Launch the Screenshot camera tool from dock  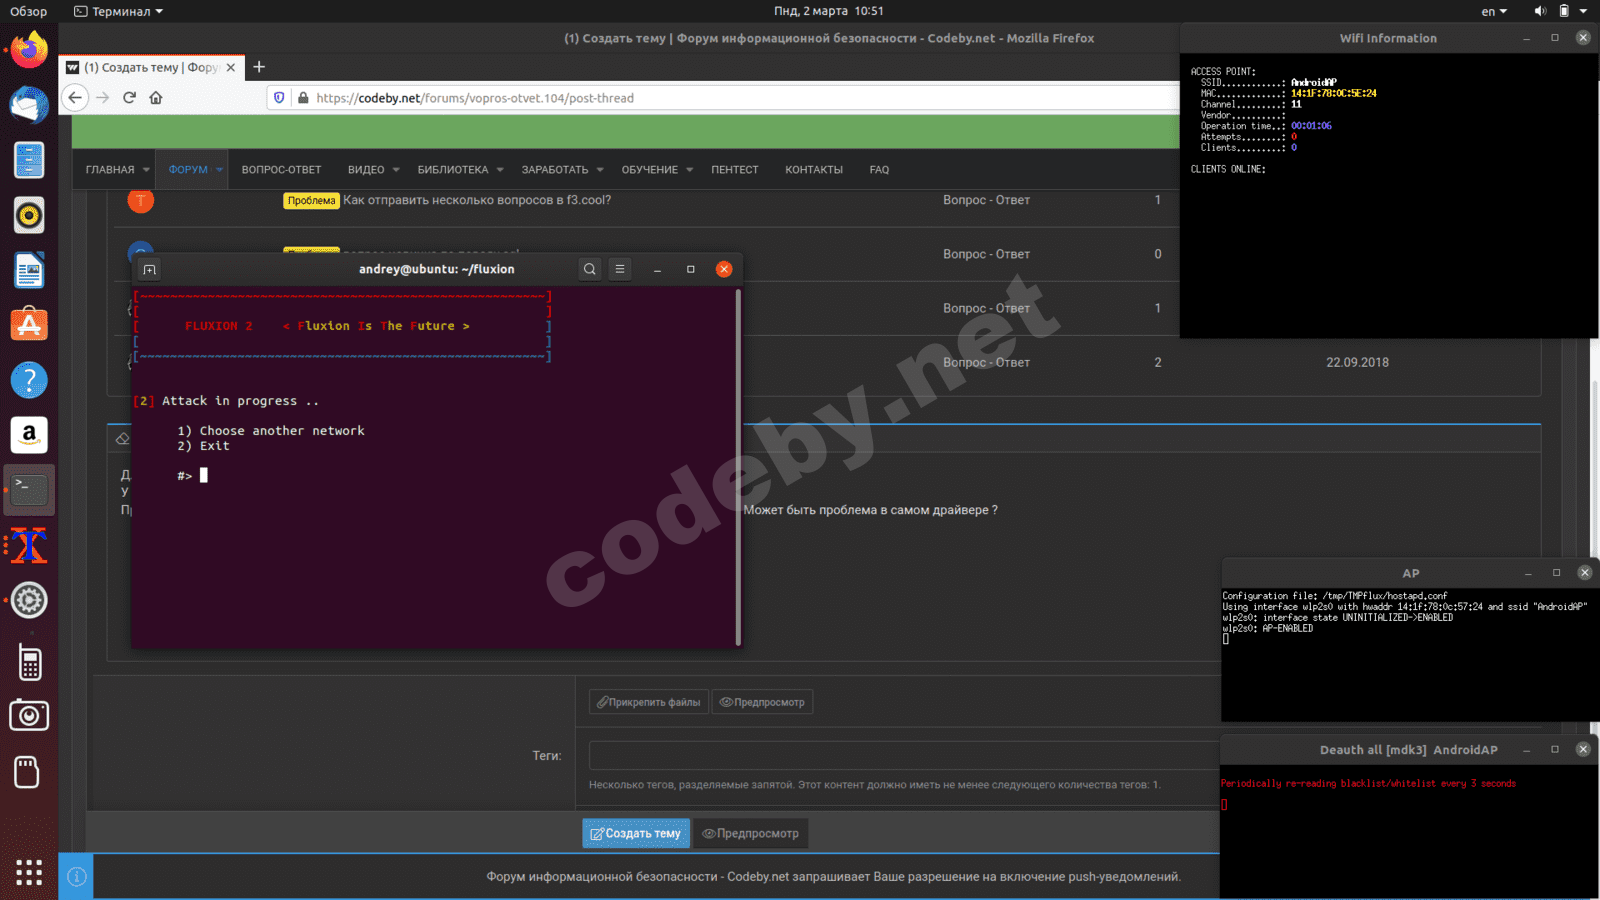tap(29, 716)
